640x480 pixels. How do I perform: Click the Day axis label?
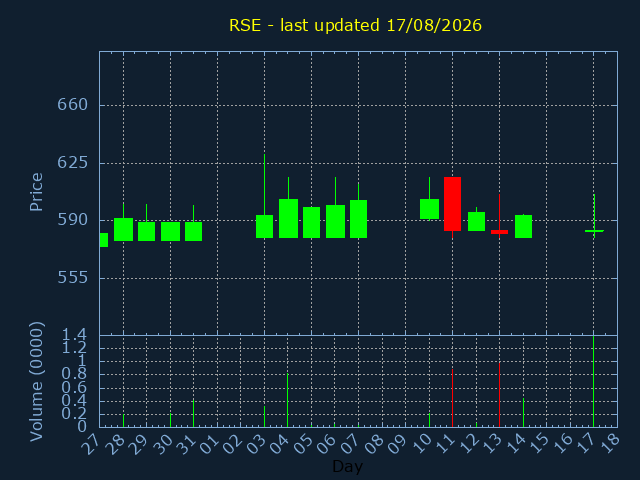point(347,466)
